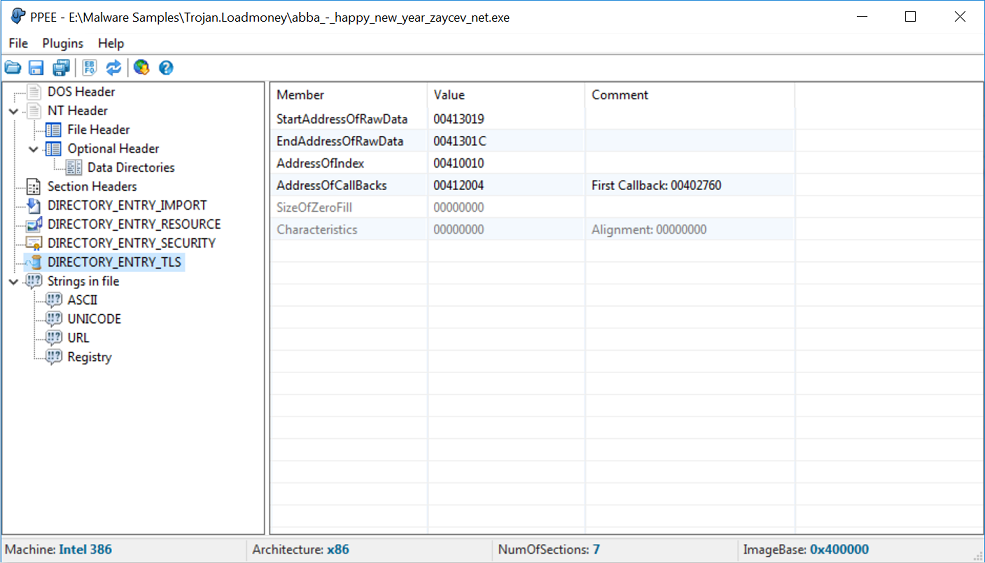Show ASCII strings list

(82, 300)
